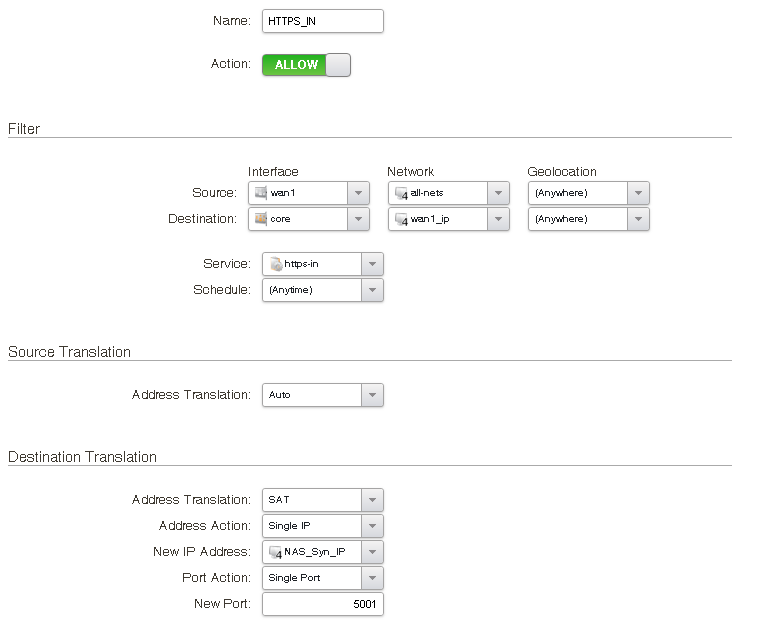Expand the Destination Interface dropdown
The width and height of the screenshot is (778, 639).
pos(359,219)
